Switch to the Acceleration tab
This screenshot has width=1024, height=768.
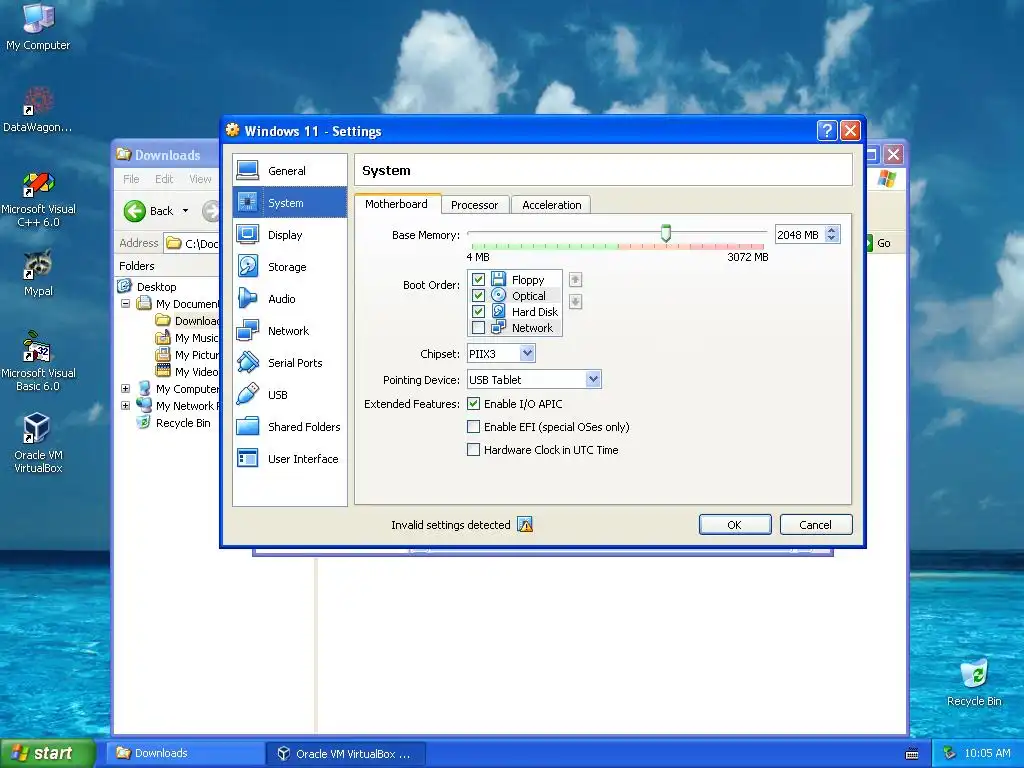[x=552, y=205]
